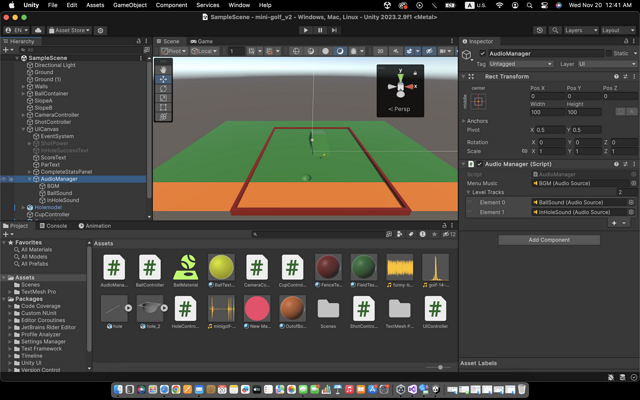
Task: Select the Rotate tool in Scene
Action: coord(163,89)
